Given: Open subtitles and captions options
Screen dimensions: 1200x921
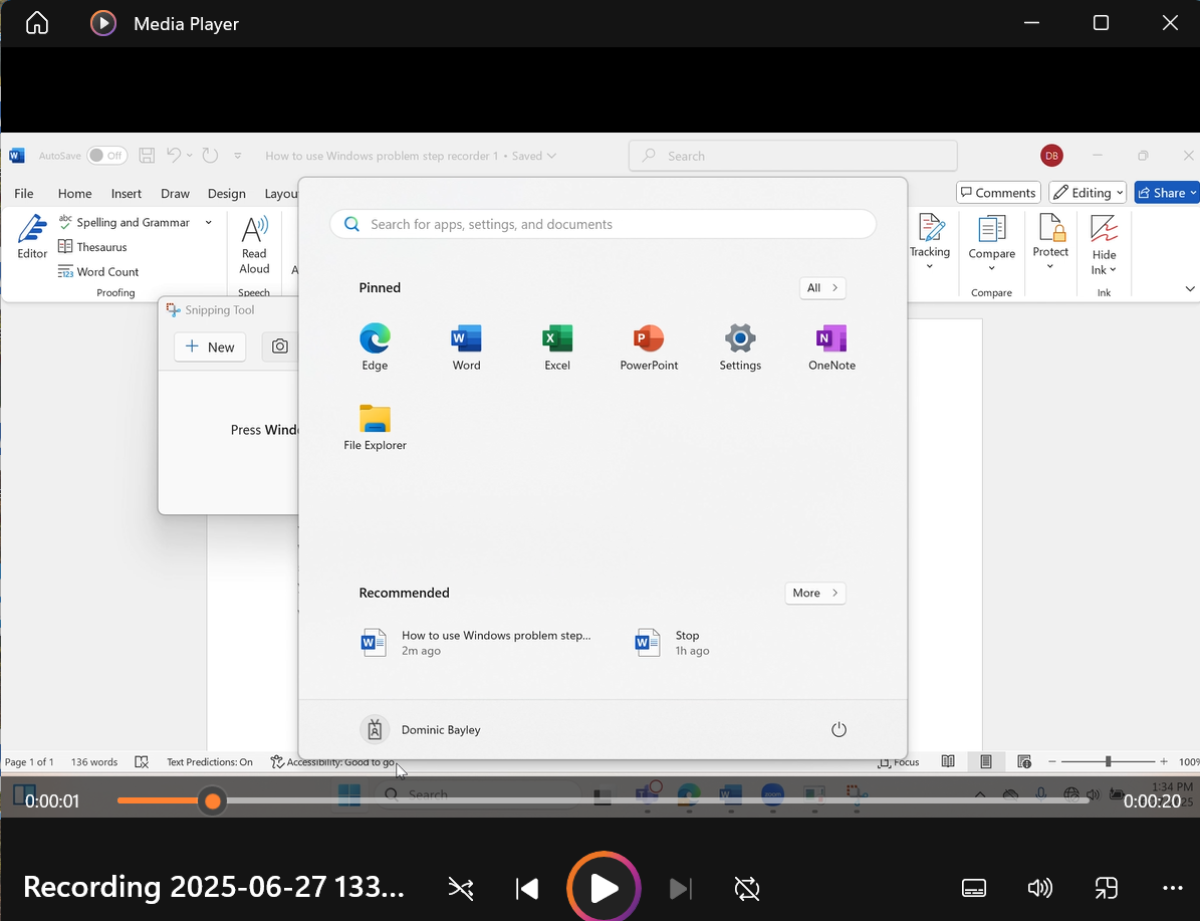Looking at the screenshot, I should click(974, 888).
